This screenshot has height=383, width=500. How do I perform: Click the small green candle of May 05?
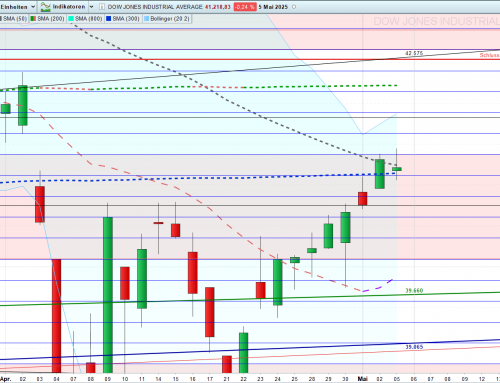pyautogui.click(x=397, y=169)
